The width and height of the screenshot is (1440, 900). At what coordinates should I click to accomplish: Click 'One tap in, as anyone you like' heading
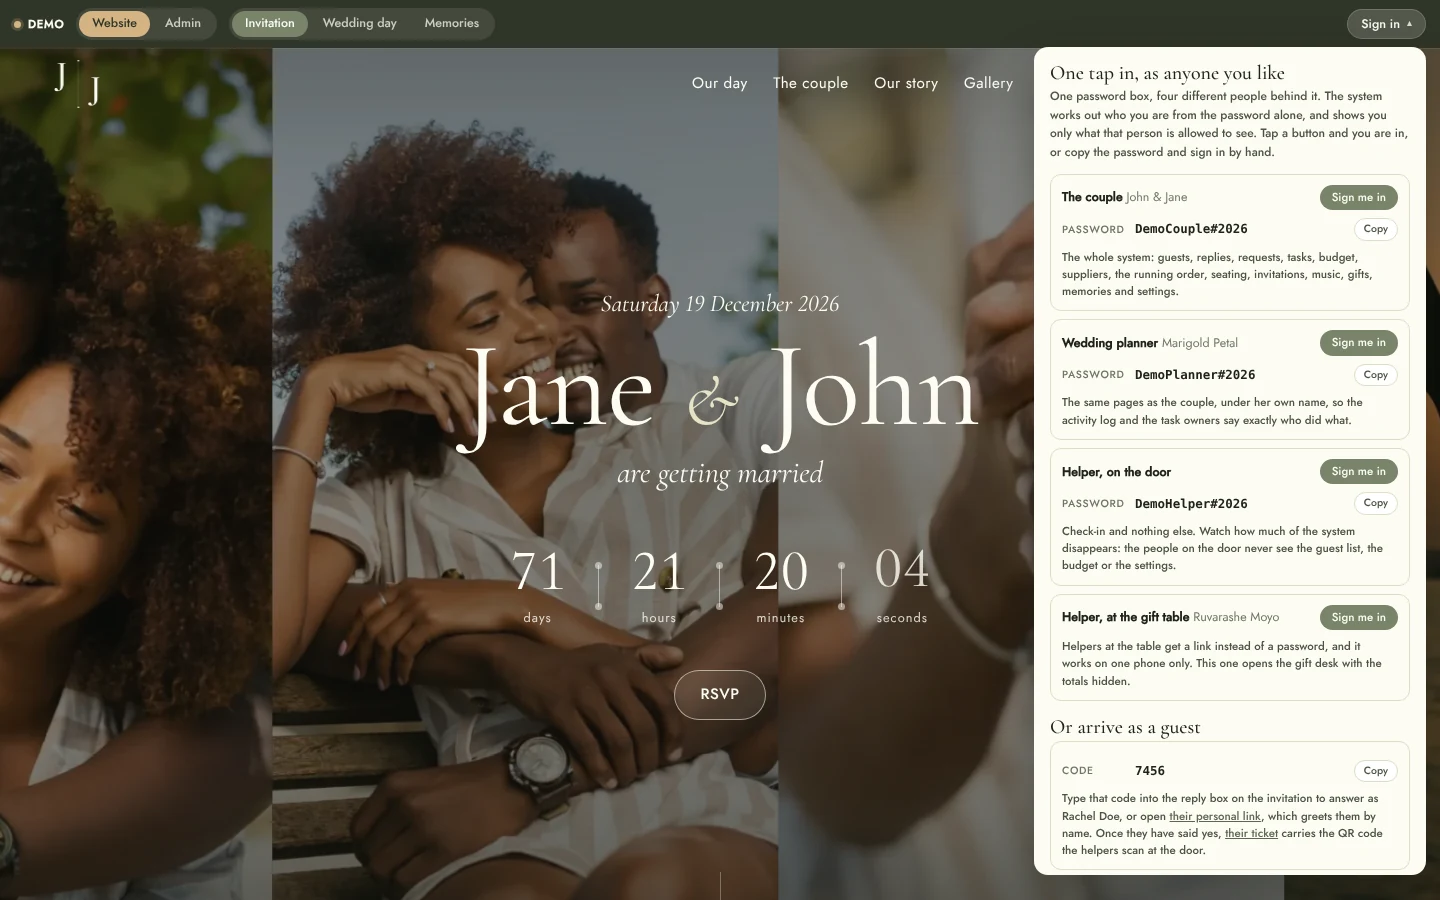(1167, 73)
